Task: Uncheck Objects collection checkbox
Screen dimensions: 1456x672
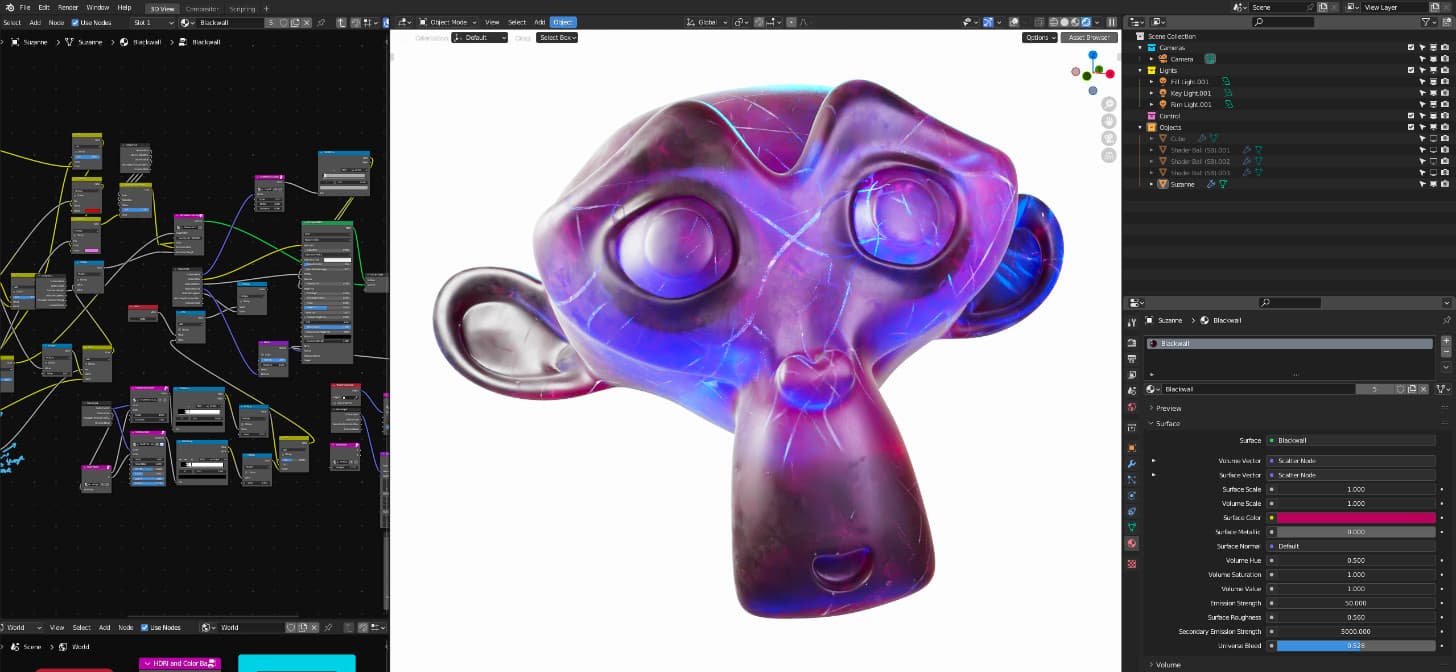Action: point(1411,127)
